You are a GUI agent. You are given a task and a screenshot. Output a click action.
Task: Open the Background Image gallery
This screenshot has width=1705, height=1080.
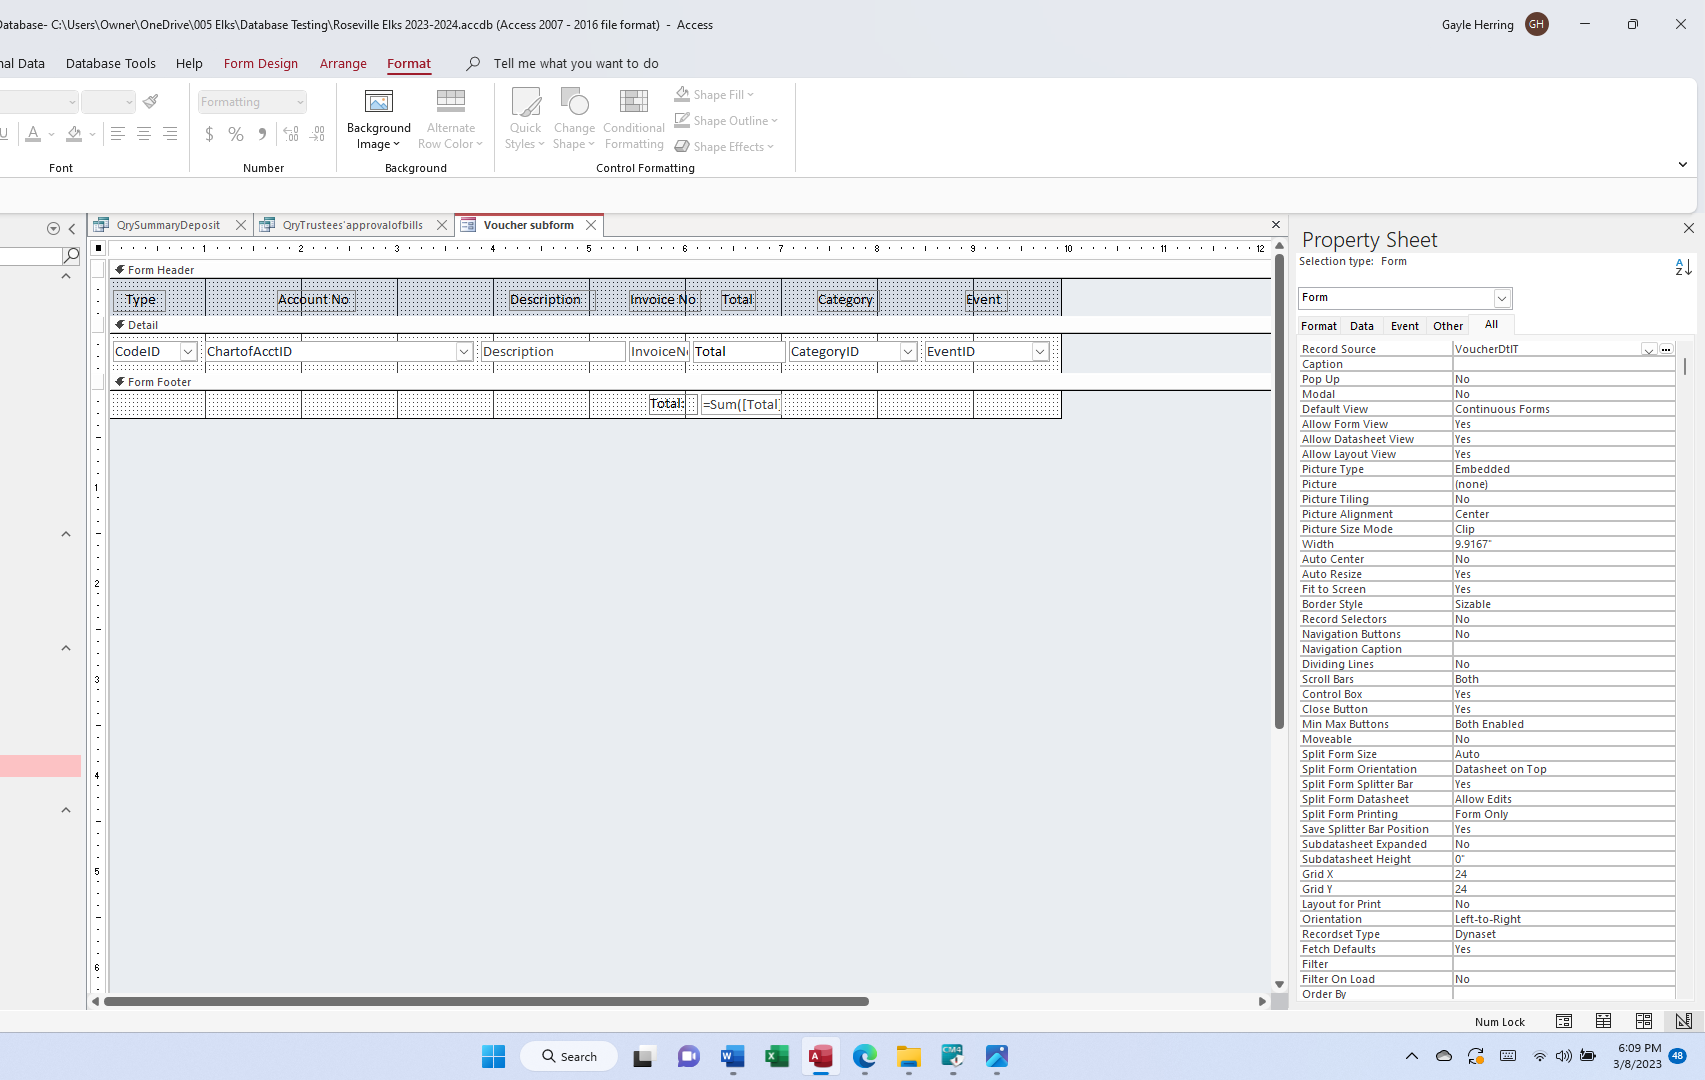(378, 118)
